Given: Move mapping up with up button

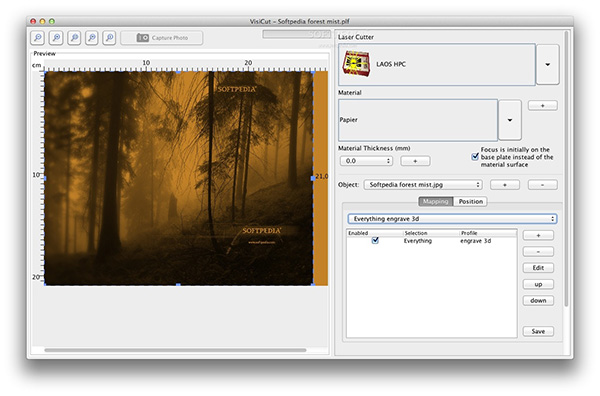Looking at the screenshot, I should coord(538,284).
